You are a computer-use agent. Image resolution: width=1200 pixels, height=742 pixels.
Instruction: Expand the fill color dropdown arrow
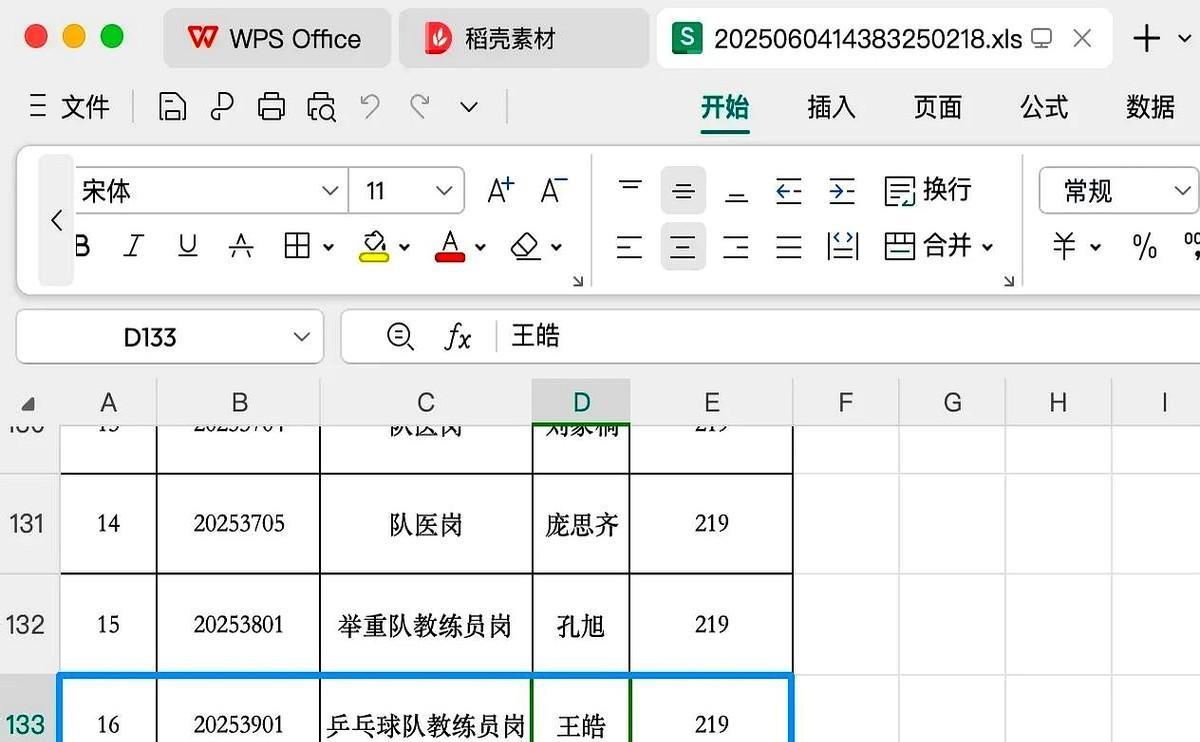[404, 247]
